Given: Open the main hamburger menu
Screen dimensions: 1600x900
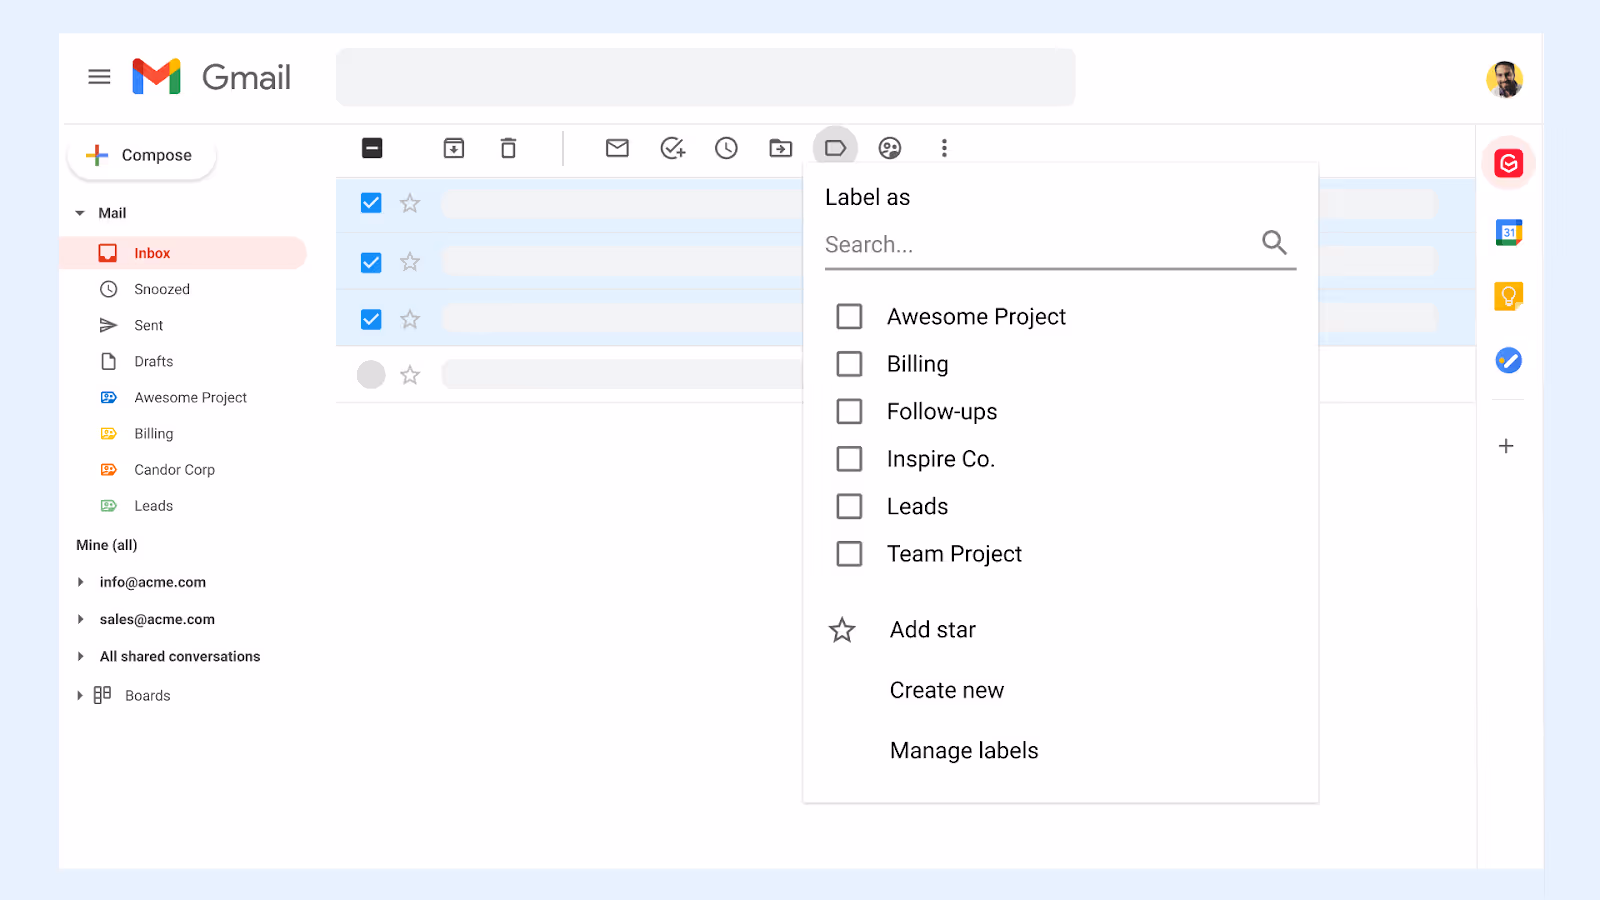Looking at the screenshot, I should 99,77.
